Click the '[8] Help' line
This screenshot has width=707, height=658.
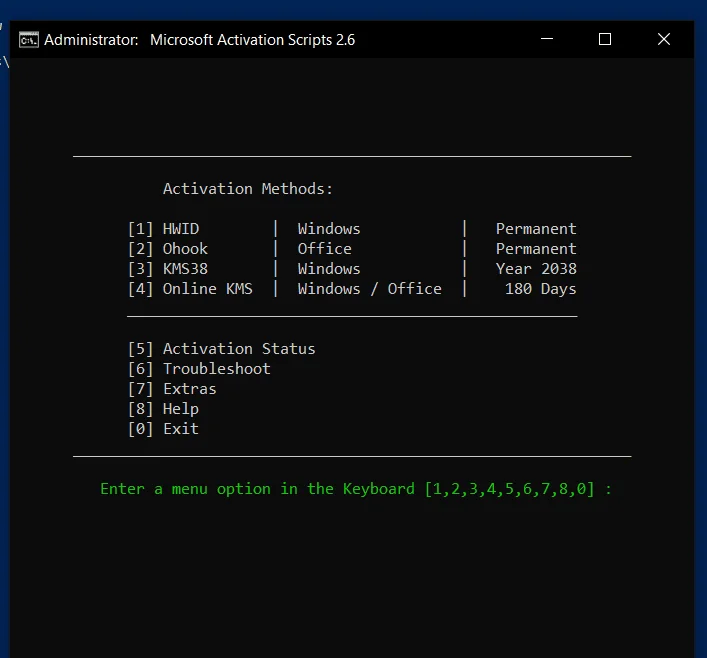pyautogui.click(x=163, y=409)
